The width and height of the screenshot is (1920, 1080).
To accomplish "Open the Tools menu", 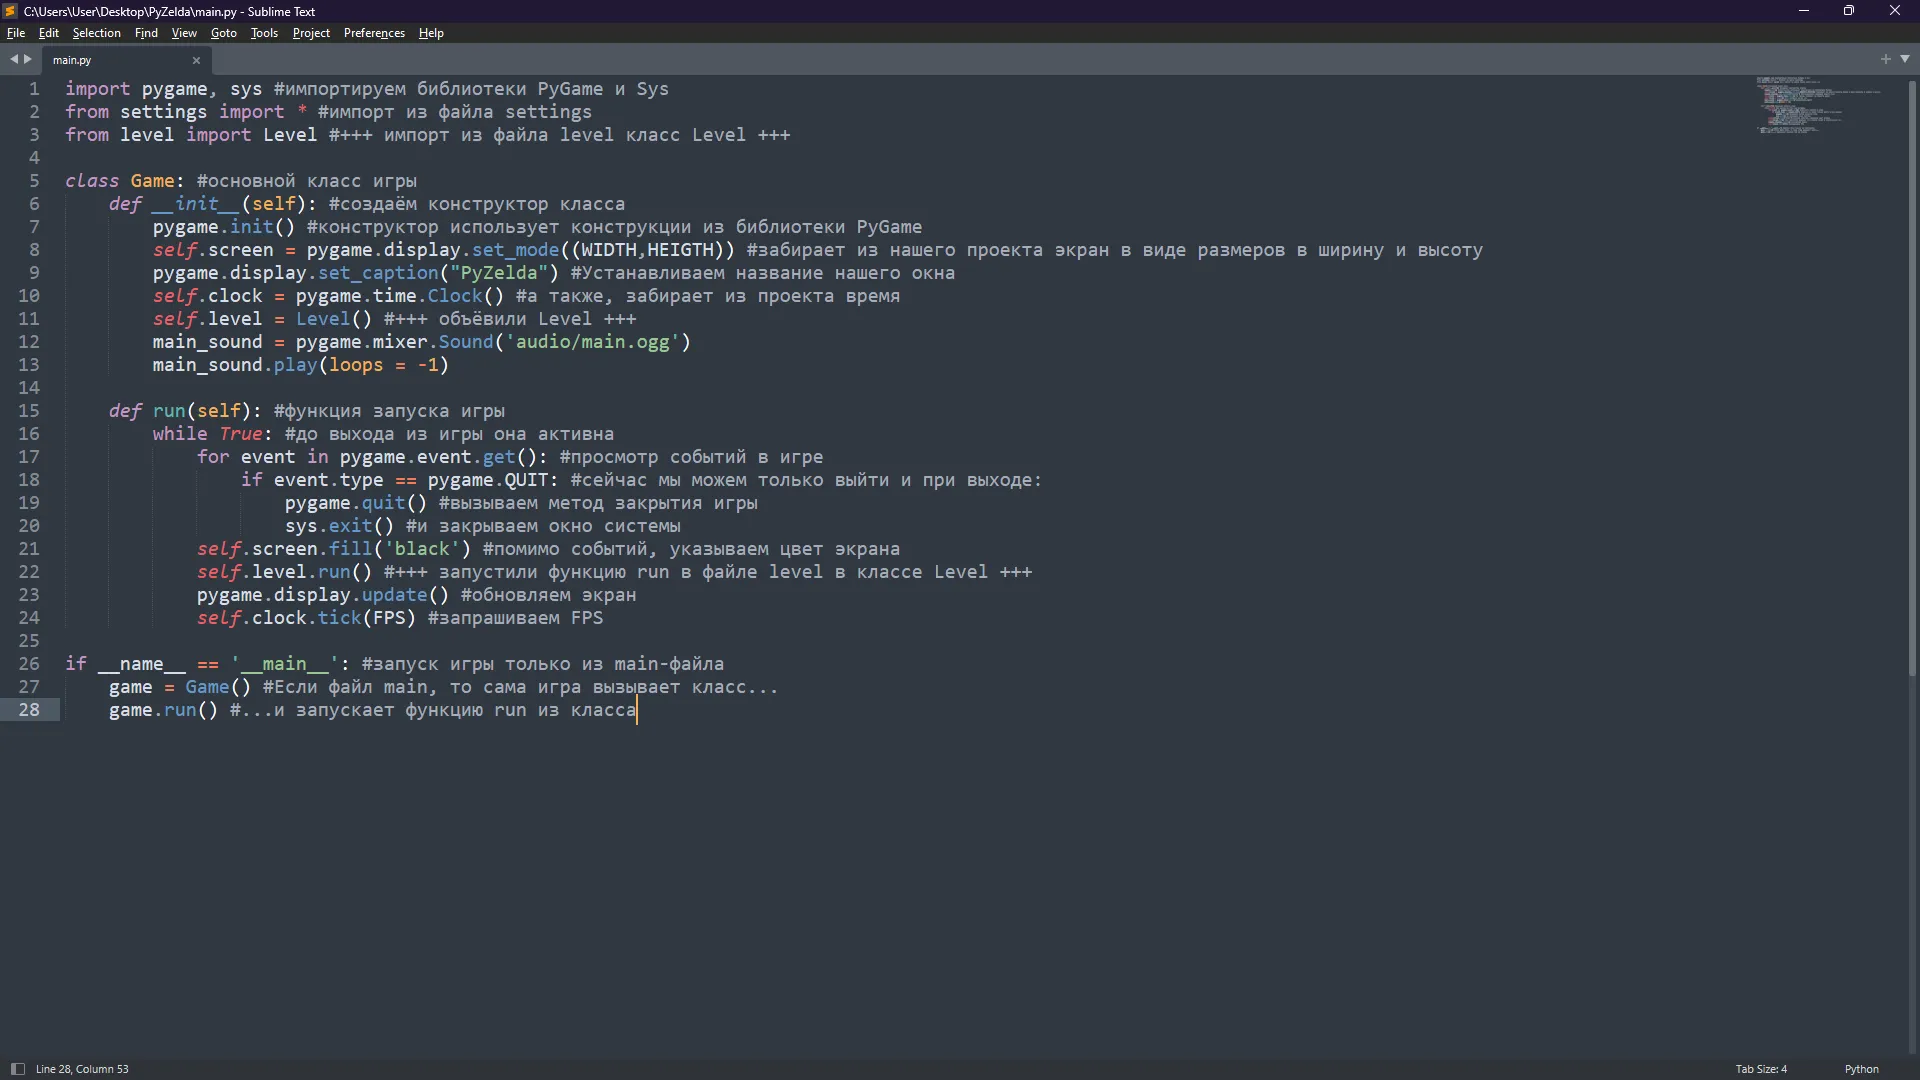I will pos(264,33).
